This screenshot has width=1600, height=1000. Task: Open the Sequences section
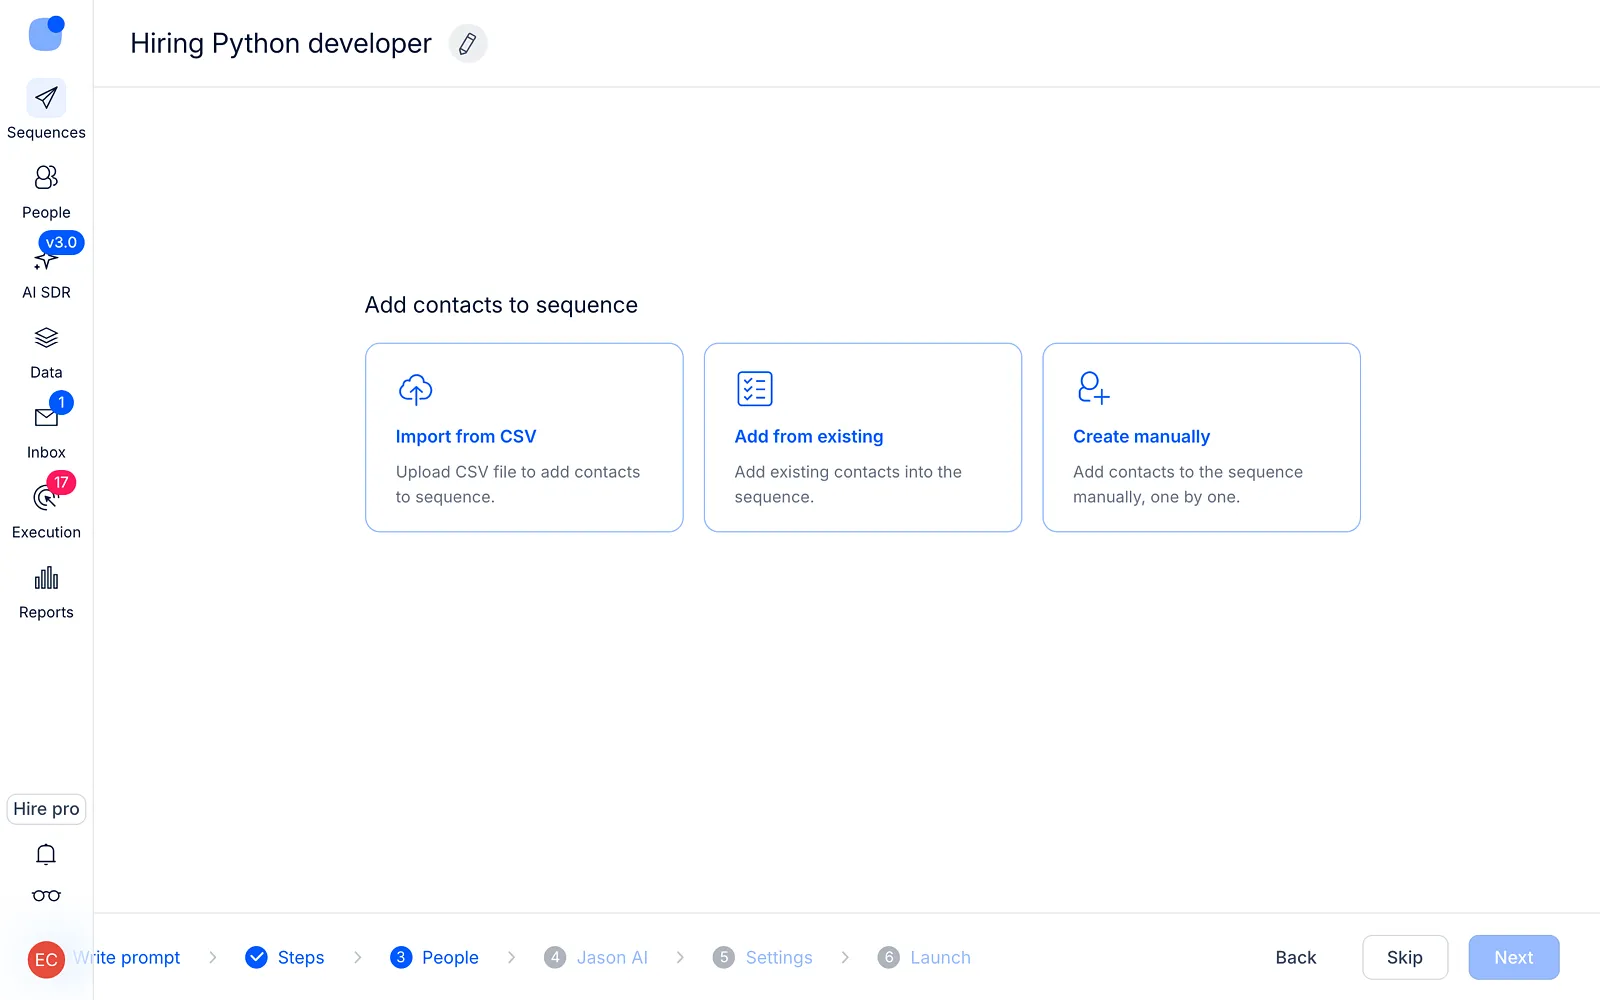pyautogui.click(x=46, y=110)
